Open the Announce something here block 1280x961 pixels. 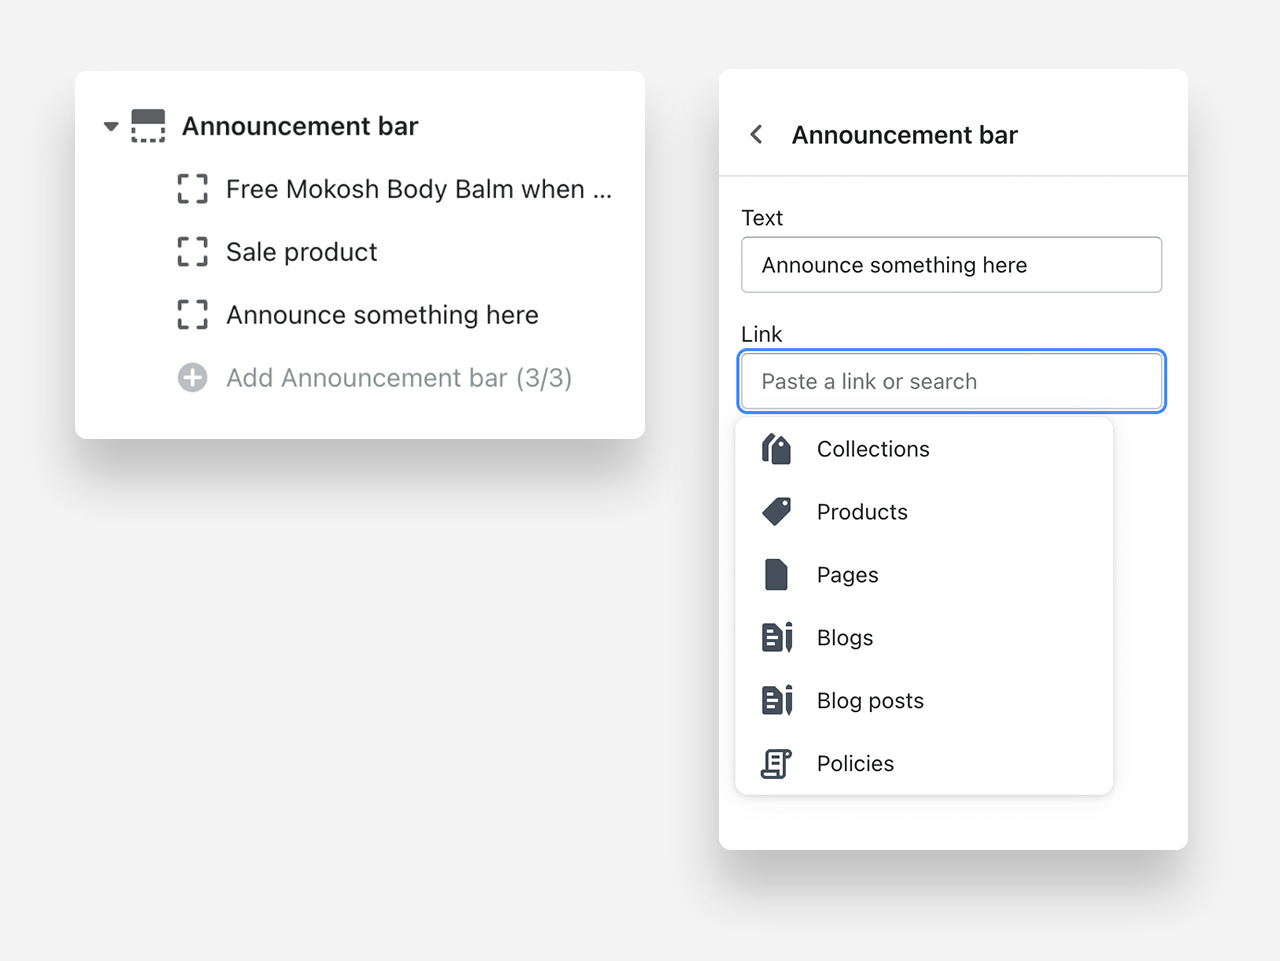pyautogui.click(x=382, y=315)
